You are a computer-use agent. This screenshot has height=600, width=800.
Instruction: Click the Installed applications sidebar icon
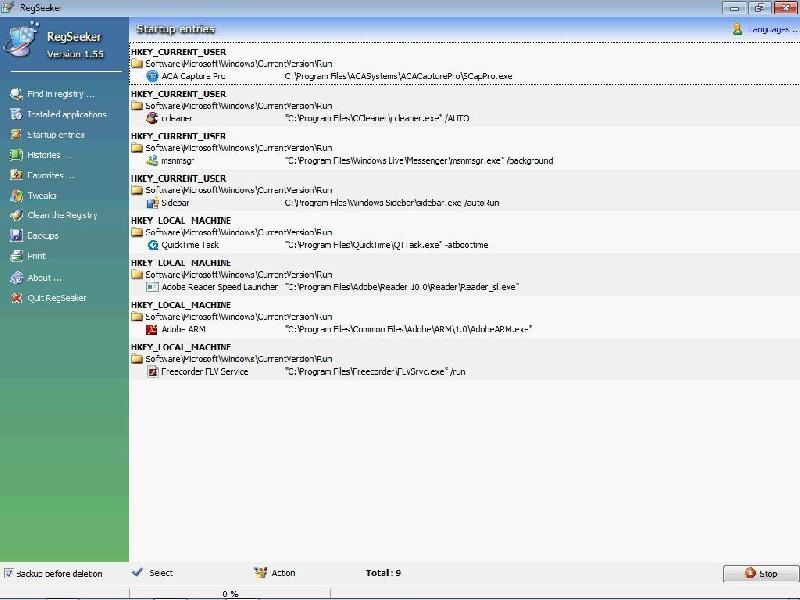(16, 114)
